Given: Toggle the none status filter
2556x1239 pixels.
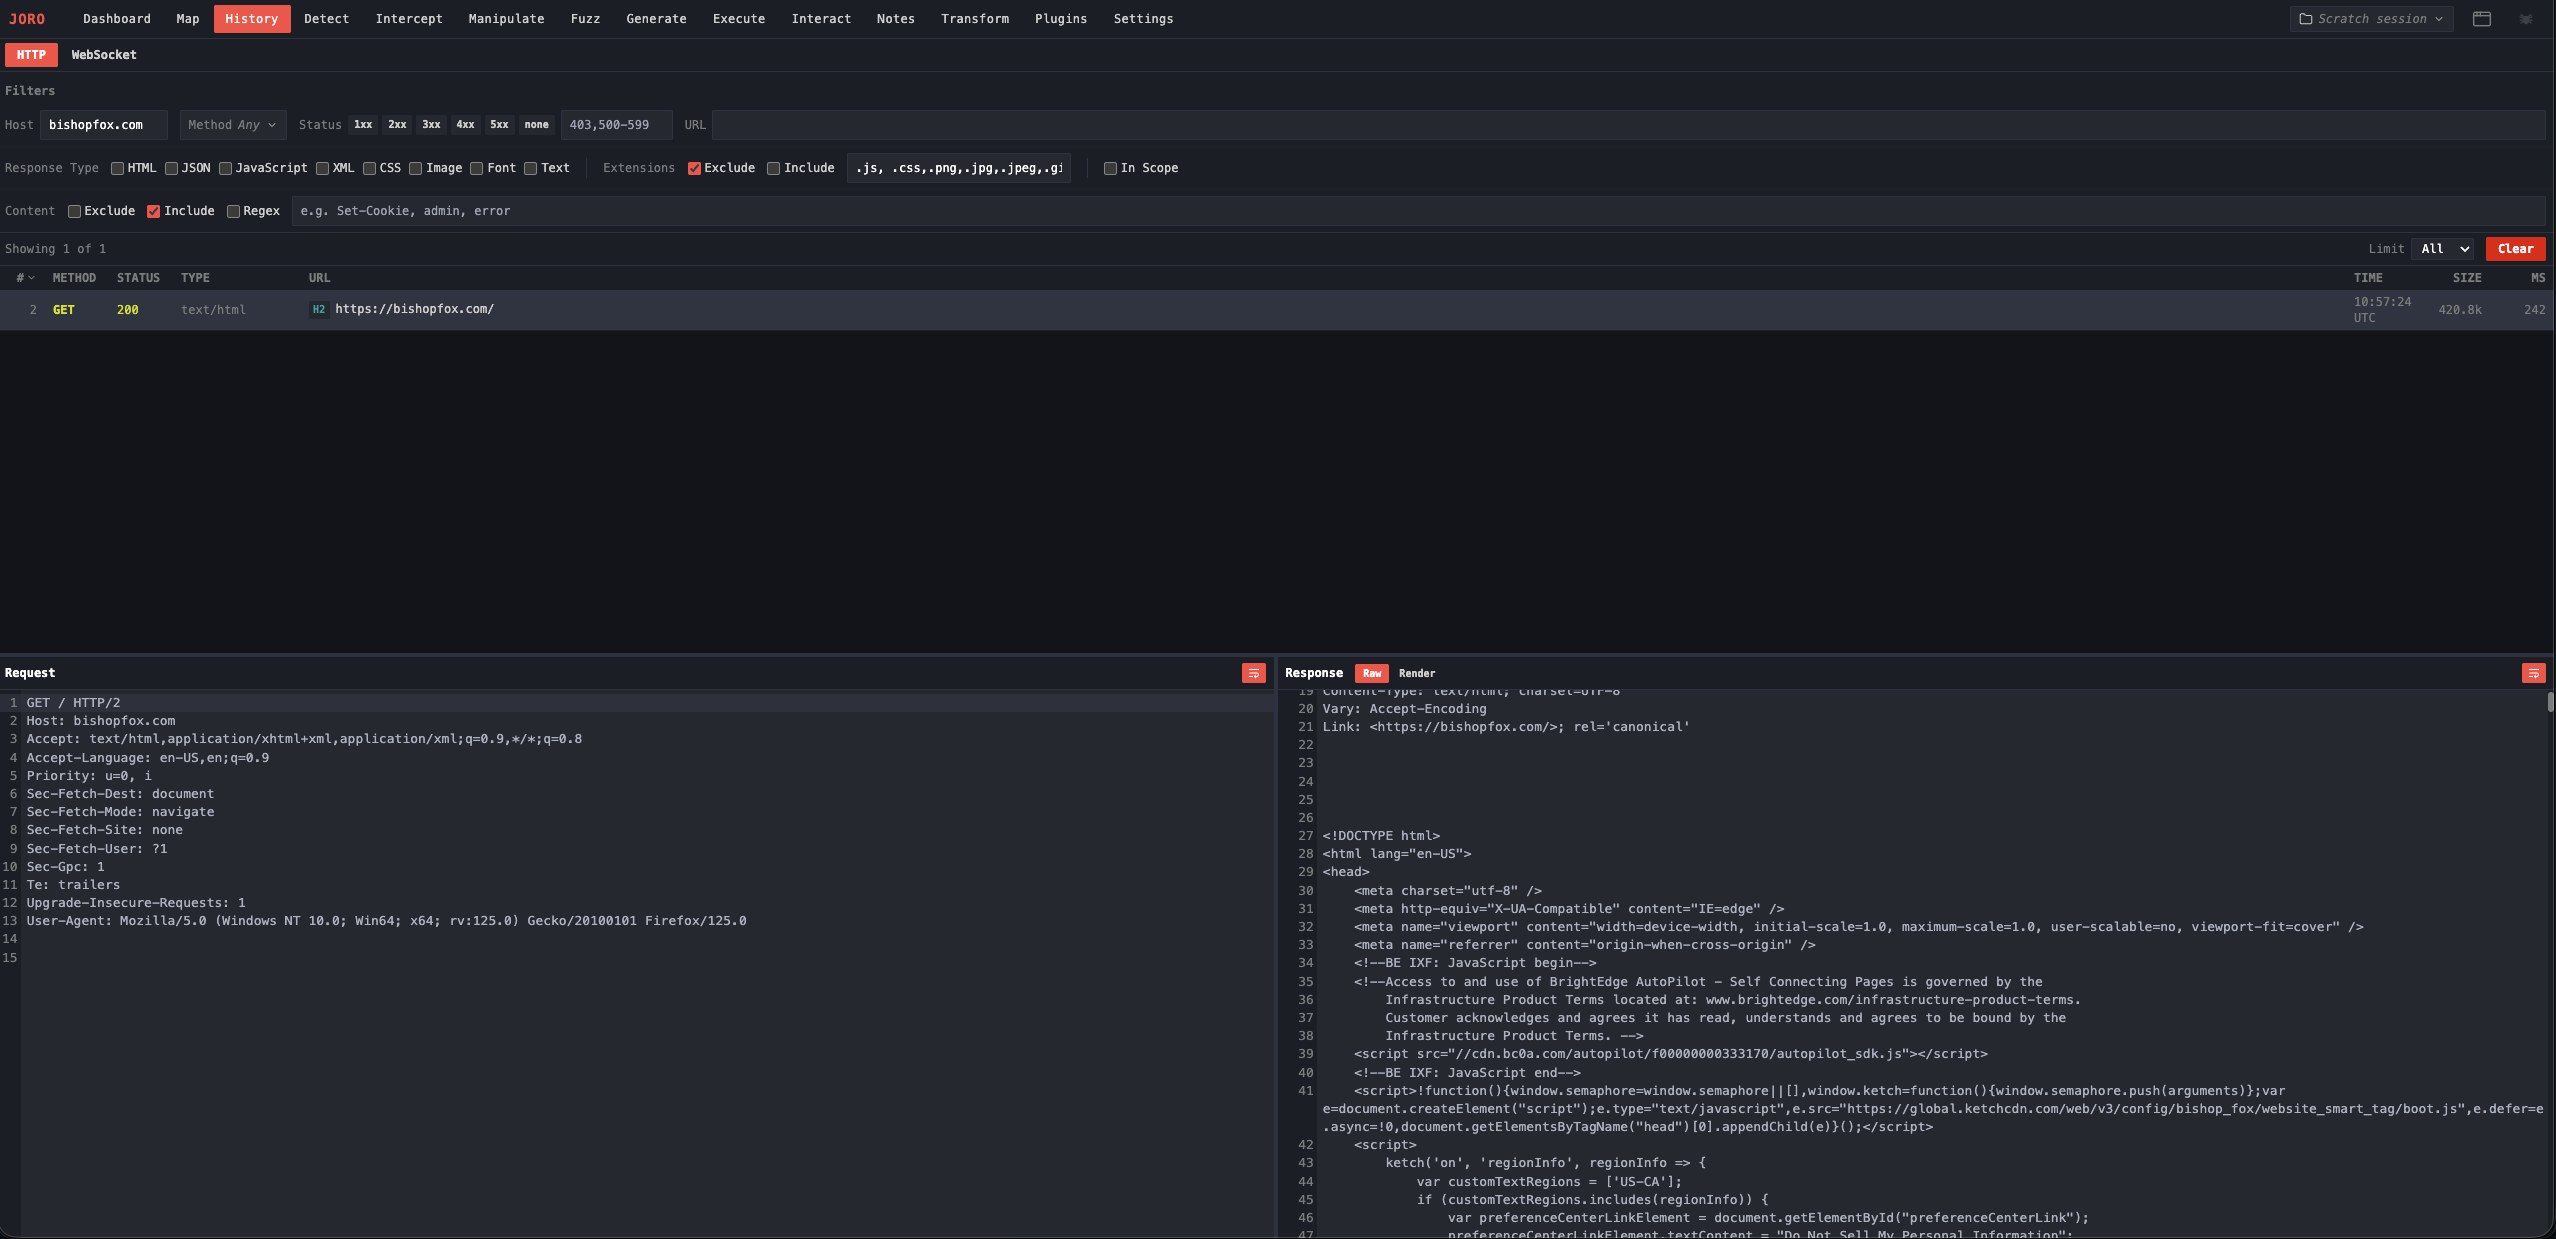Looking at the screenshot, I should [537, 125].
